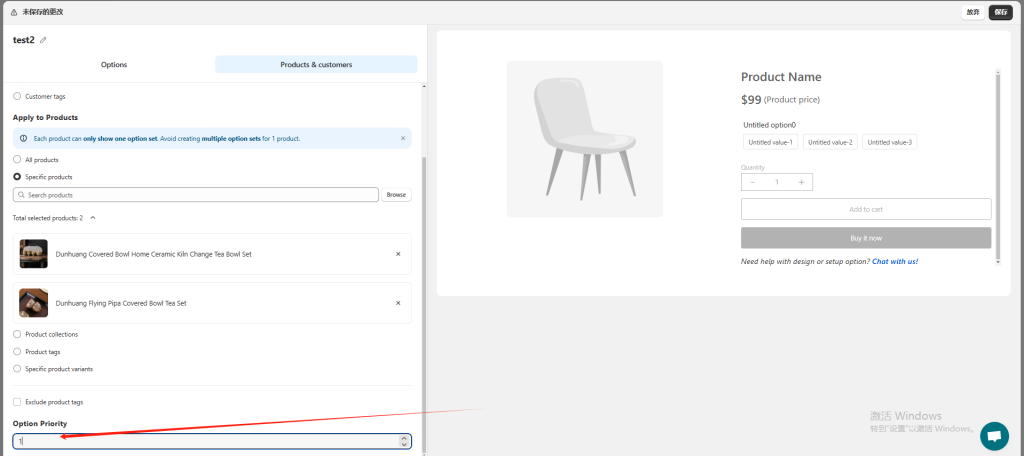Click Dunhuang Flying Pipa product thumbnail
This screenshot has width=1024, height=456.
click(x=34, y=303)
